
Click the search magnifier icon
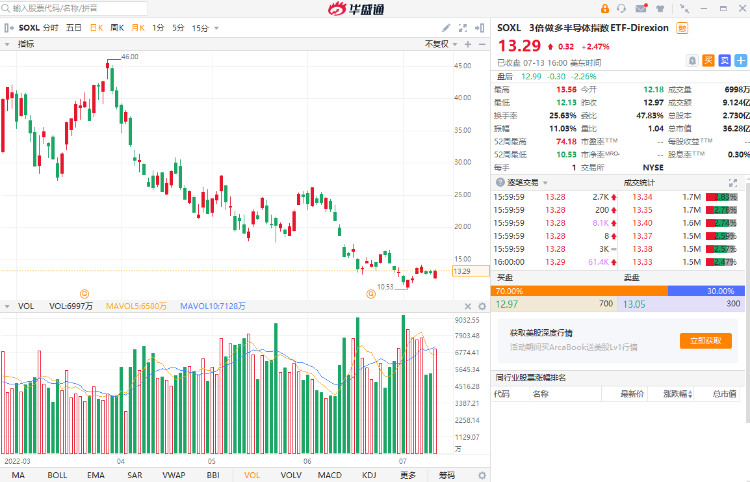coord(6,8)
